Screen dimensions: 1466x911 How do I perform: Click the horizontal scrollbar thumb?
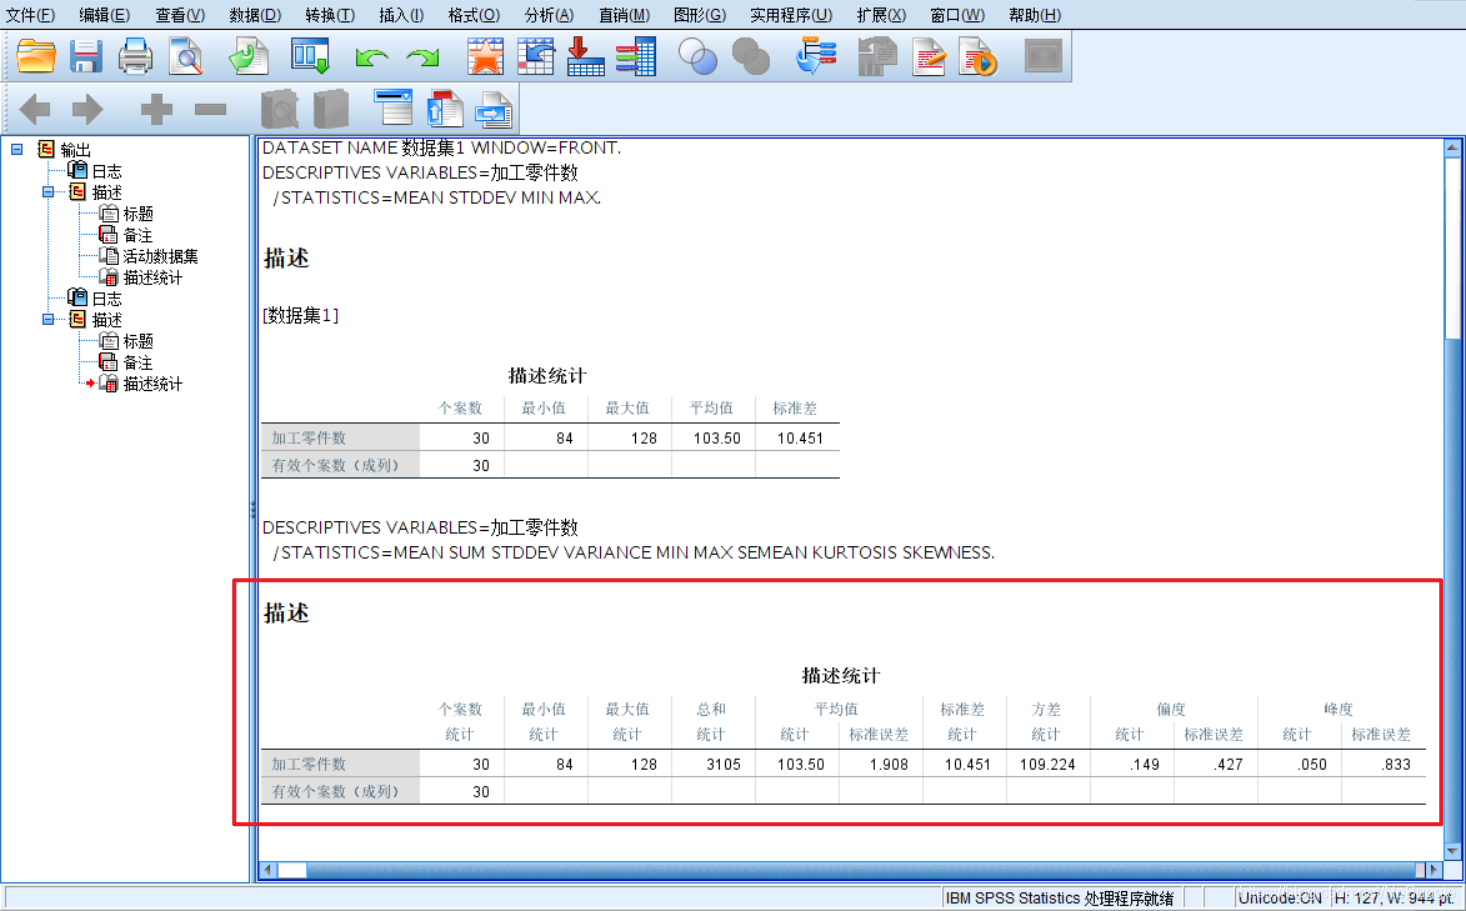[292, 870]
